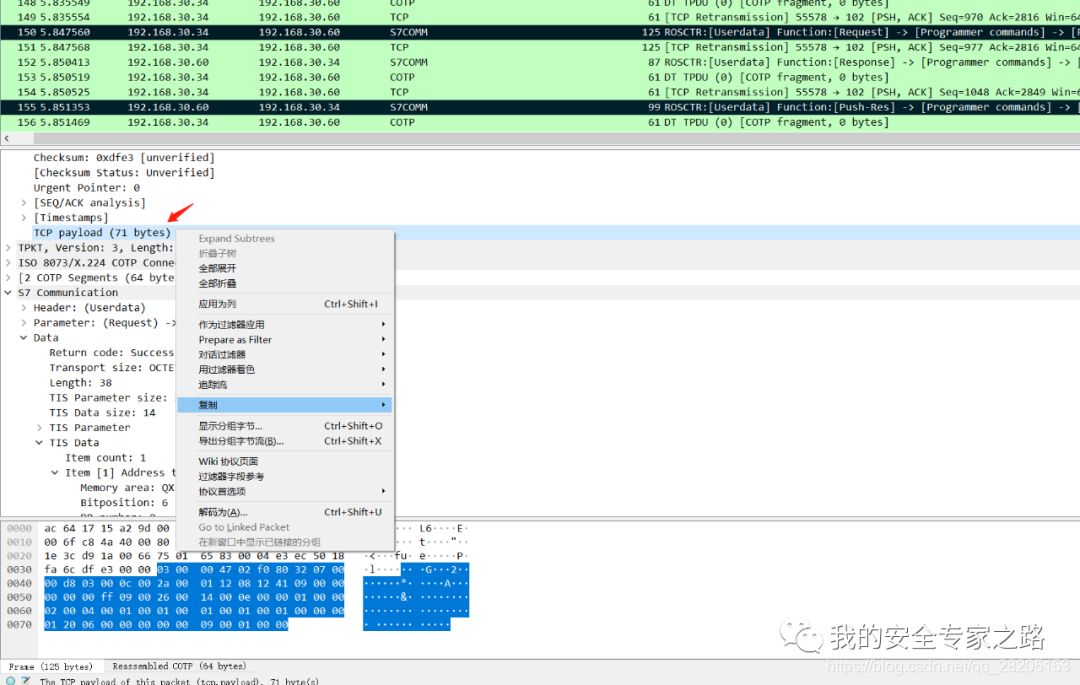Viewport: 1080px width, 685px height.
Task: Click hex offset 0060 in bytes pane
Action: 19,611
